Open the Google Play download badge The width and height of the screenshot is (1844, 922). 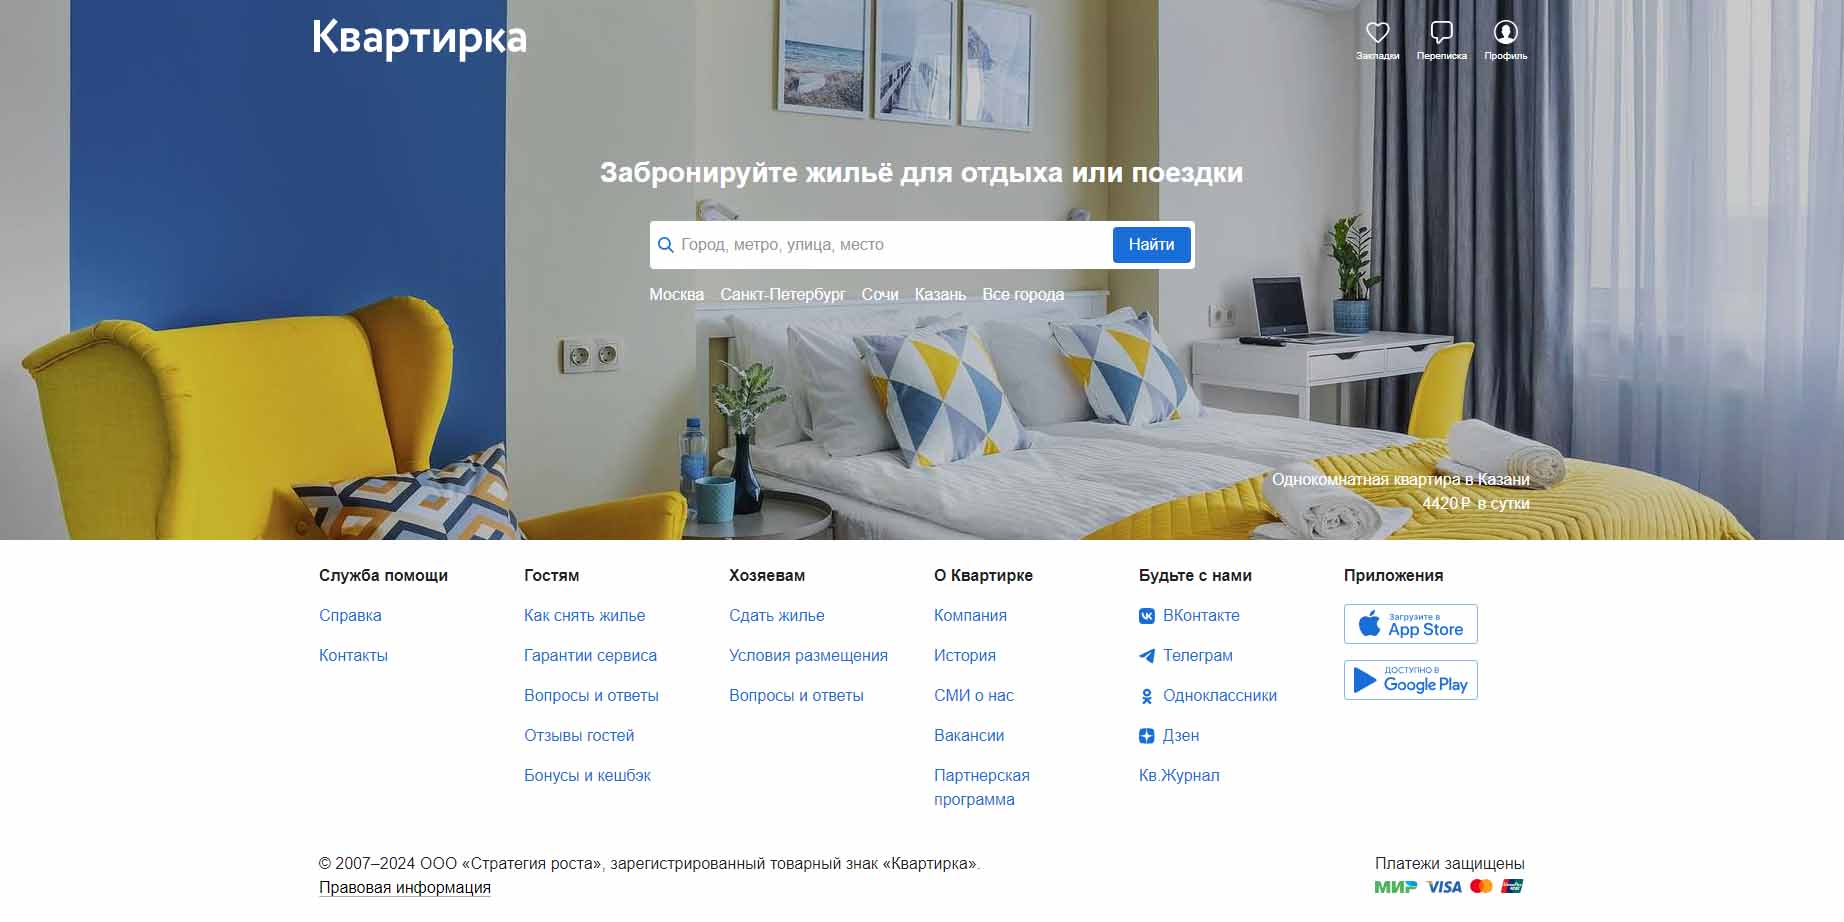(x=1410, y=680)
